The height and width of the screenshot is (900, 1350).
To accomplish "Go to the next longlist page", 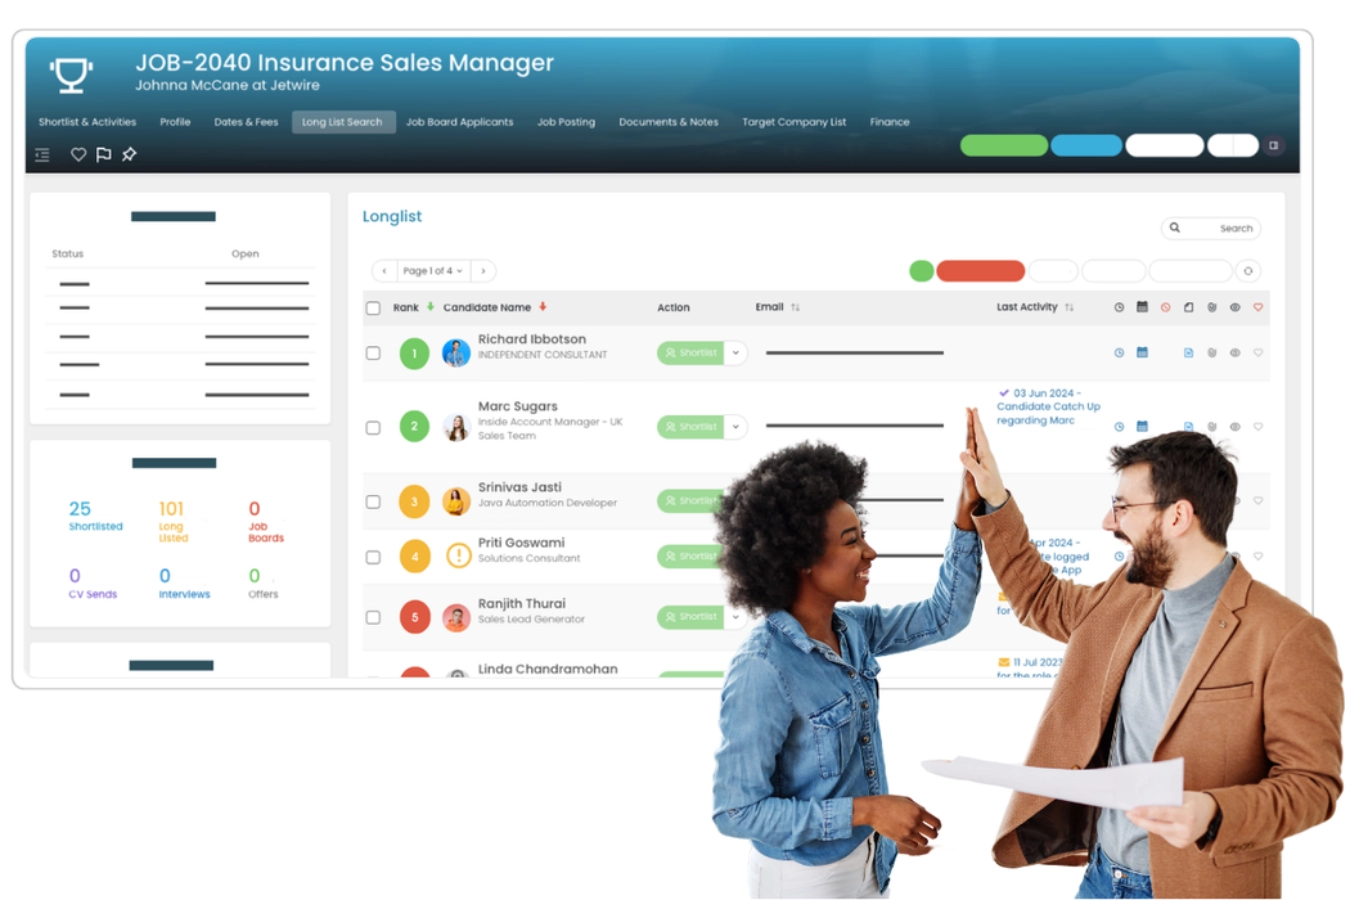I will pos(484,271).
